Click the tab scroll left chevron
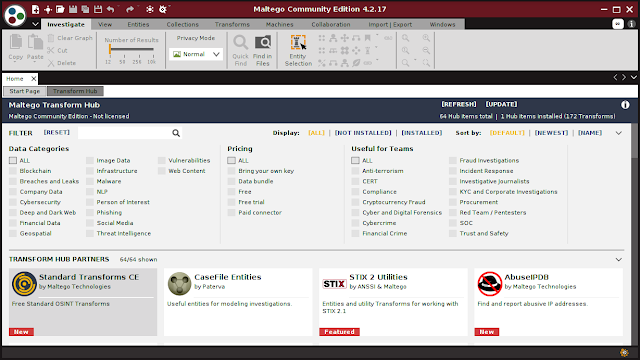Screen dimensions: 640x360 (616, 77)
